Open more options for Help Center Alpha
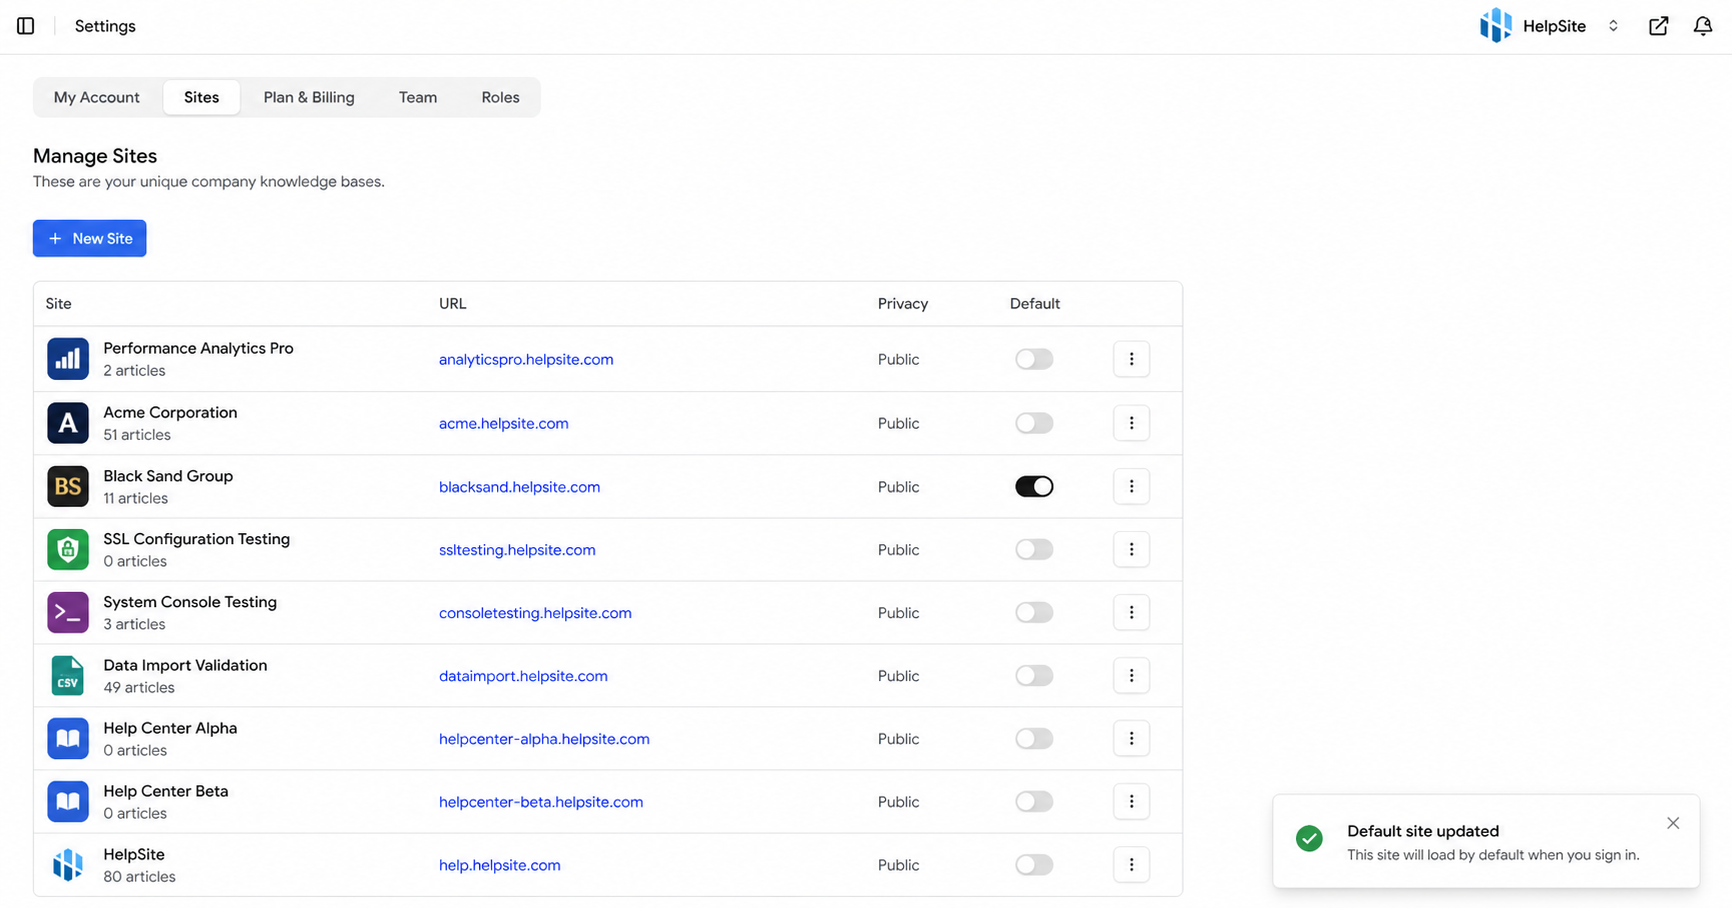Image resolution: width=1732 pixels, height=908 pixels. [x=1131, y=739]
